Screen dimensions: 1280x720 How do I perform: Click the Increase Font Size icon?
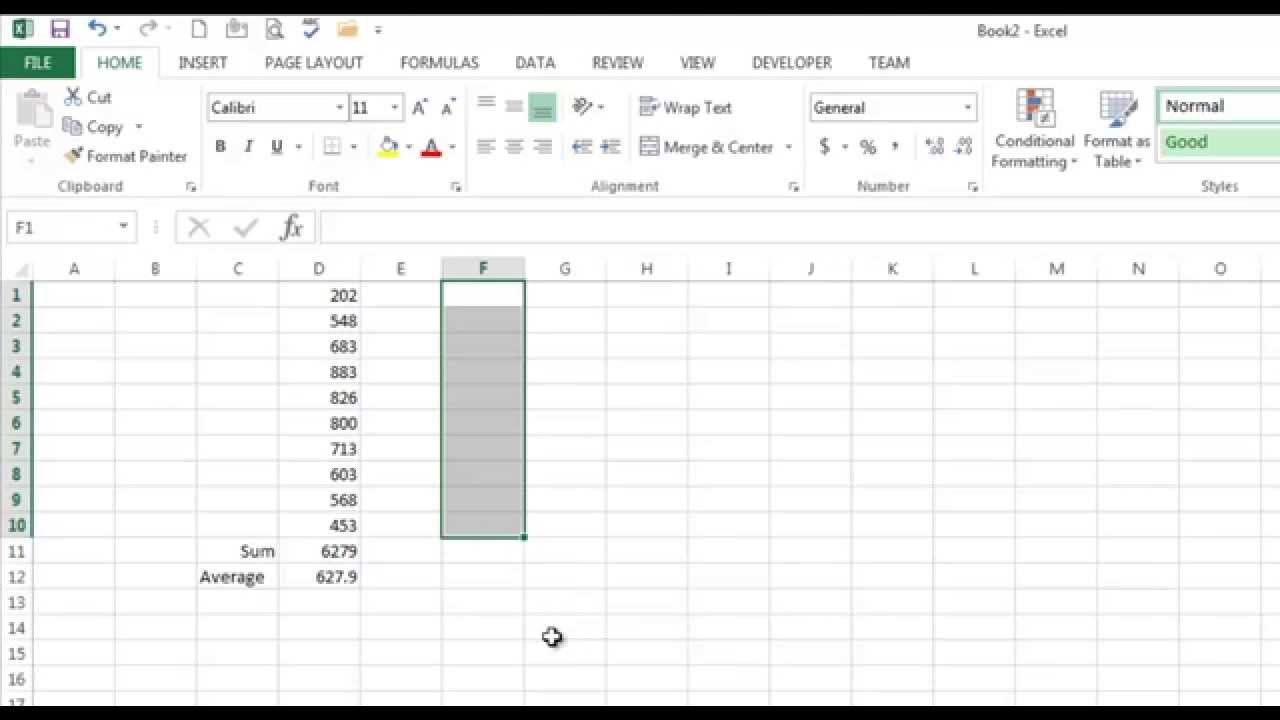point(420,107)
